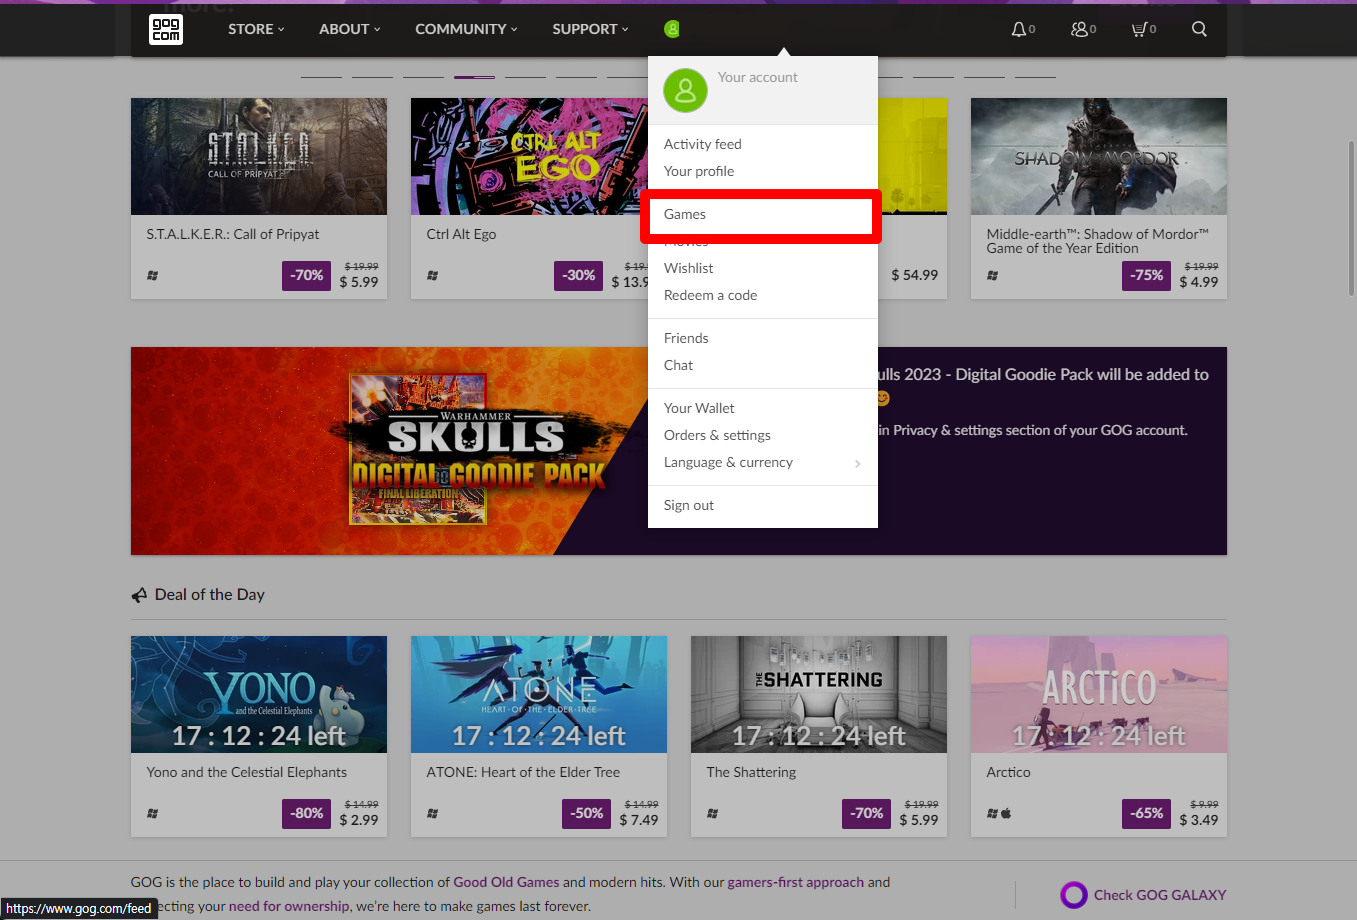
Task: Expand the STORE dropdown menu
Action: [256, 29]
